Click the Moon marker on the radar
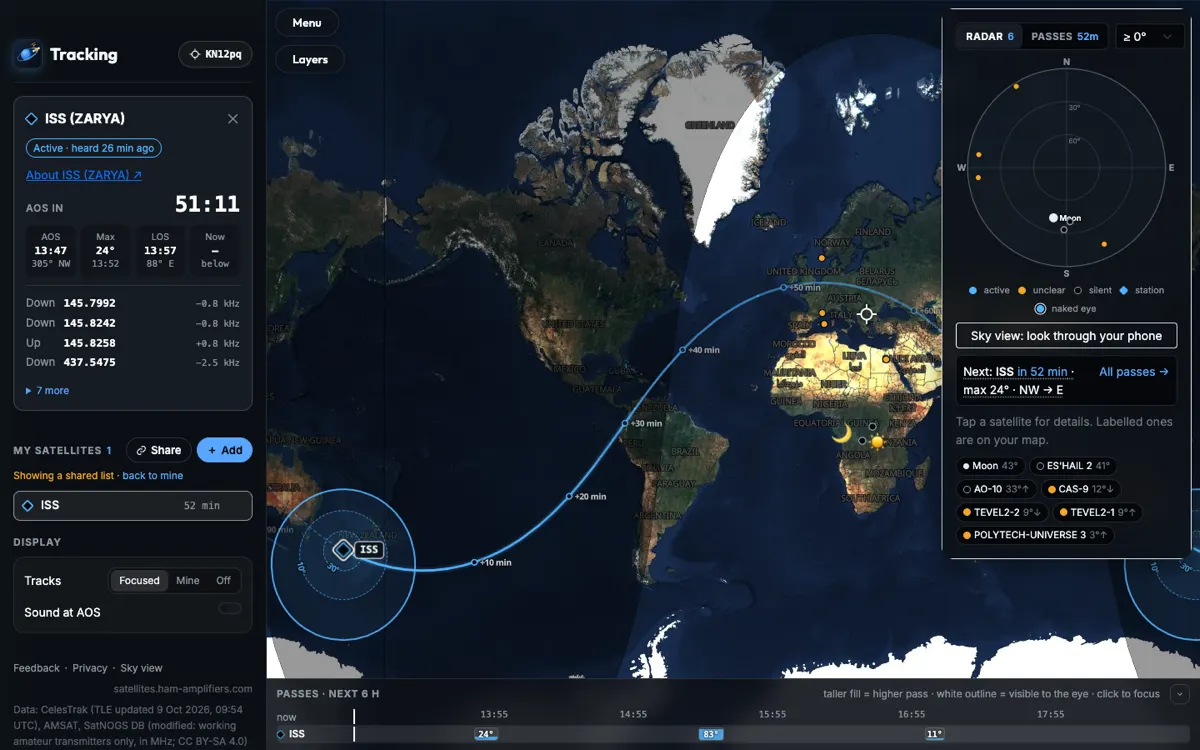Screen dimensions: 1200x750 pyautogui.click(x=1054, y=217)
